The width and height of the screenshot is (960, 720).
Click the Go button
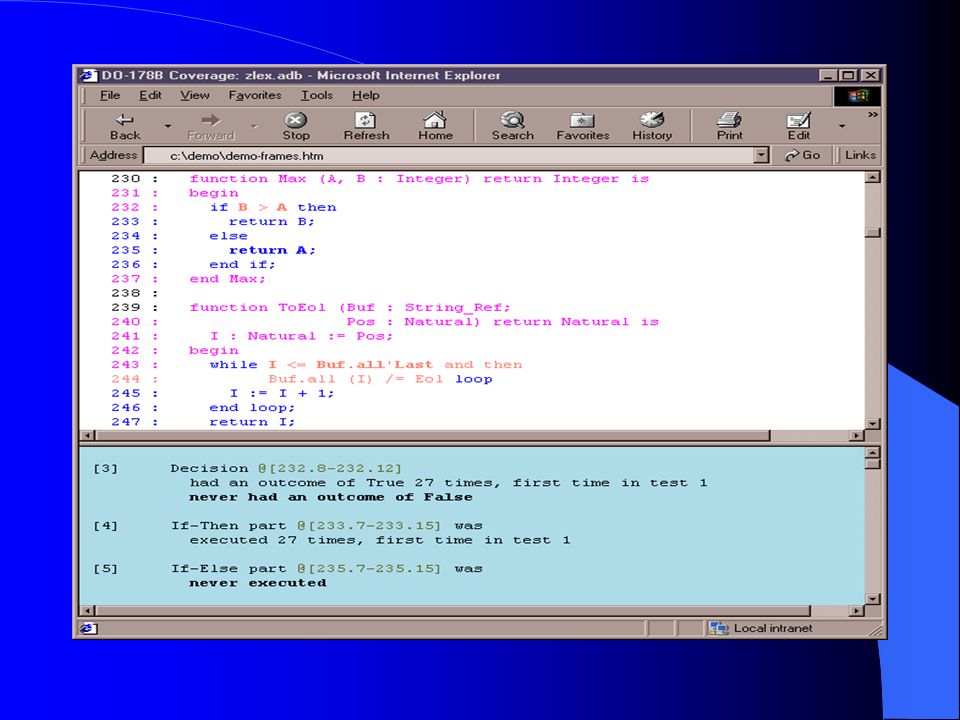click(x=803, y=156)
